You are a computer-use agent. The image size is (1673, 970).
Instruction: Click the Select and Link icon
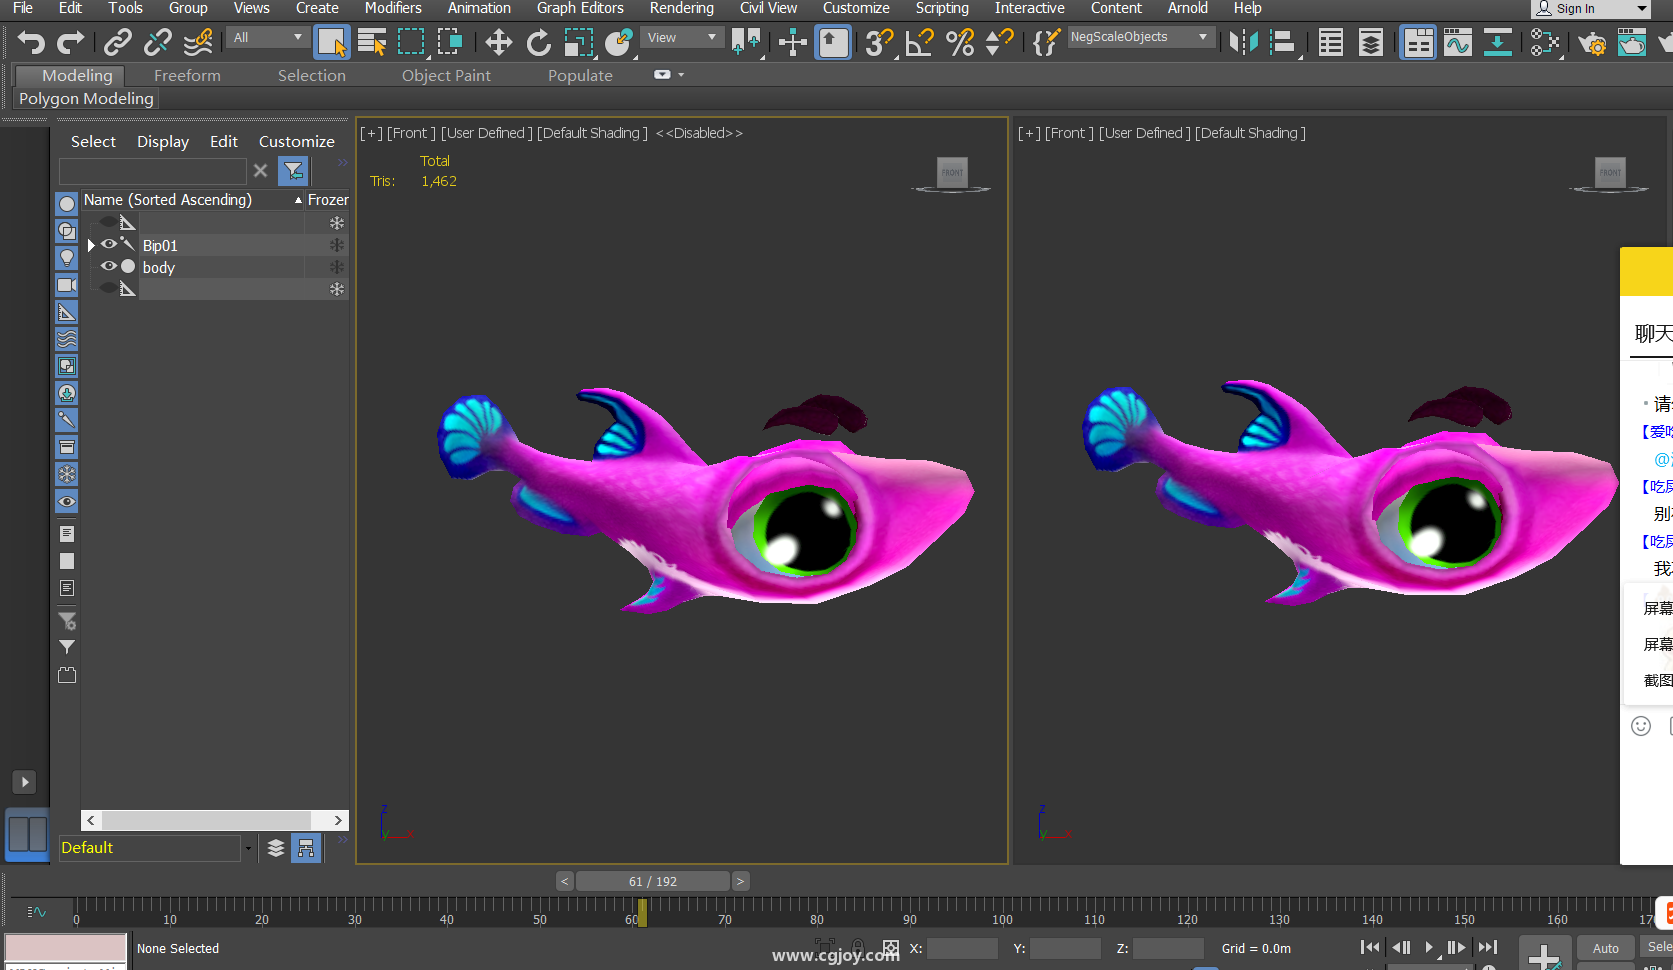pos(118,42)
